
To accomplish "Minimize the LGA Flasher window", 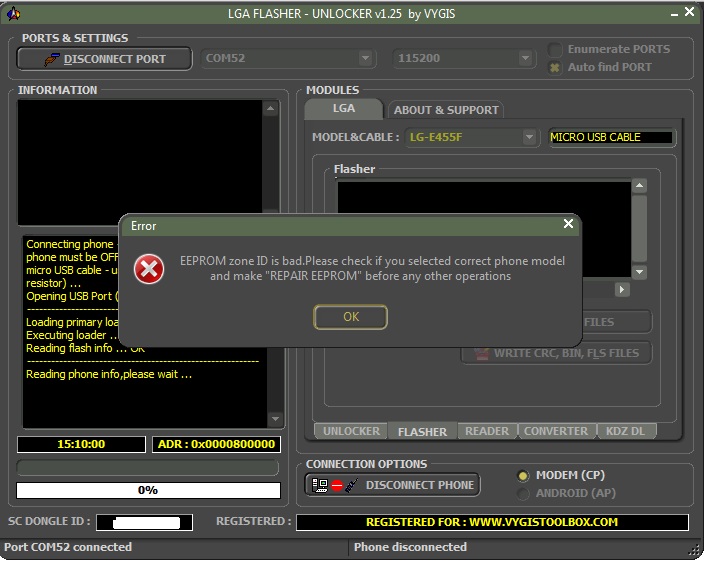I will point(674,14).
